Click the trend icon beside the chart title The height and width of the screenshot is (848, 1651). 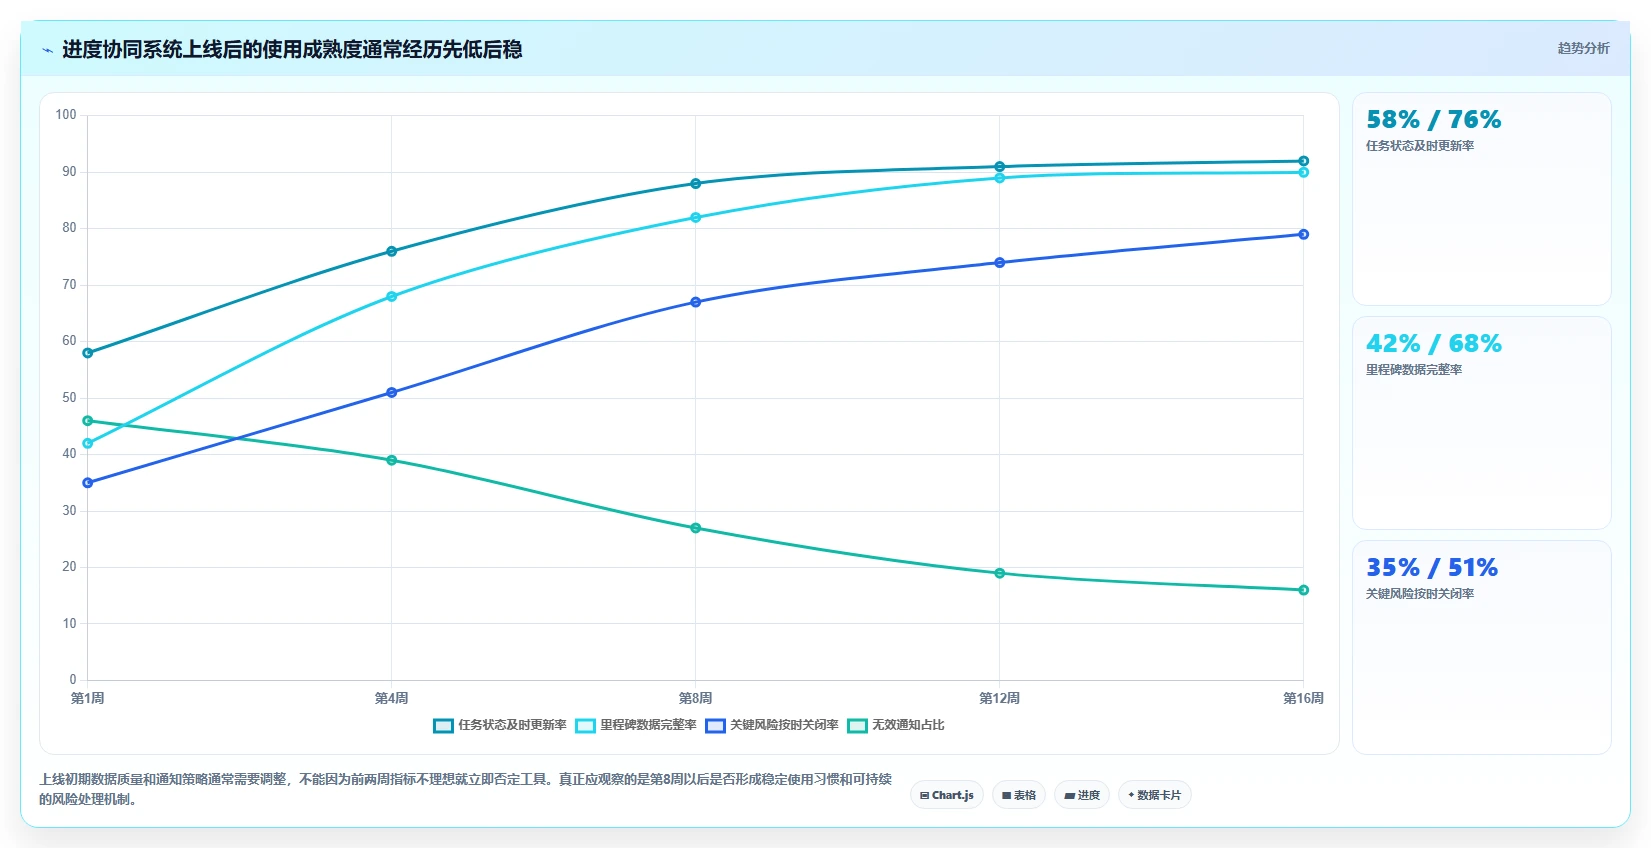[47, 50]
